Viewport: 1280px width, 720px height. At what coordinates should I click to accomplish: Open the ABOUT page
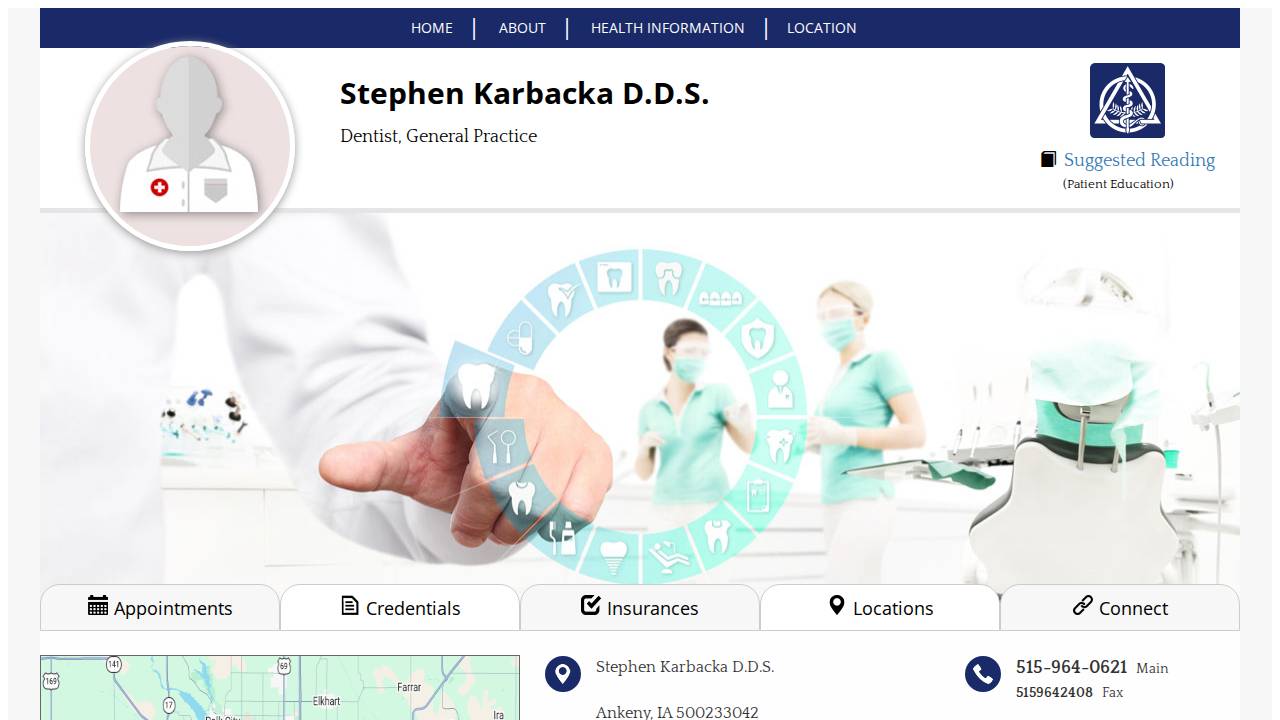(x=521, y=28)
